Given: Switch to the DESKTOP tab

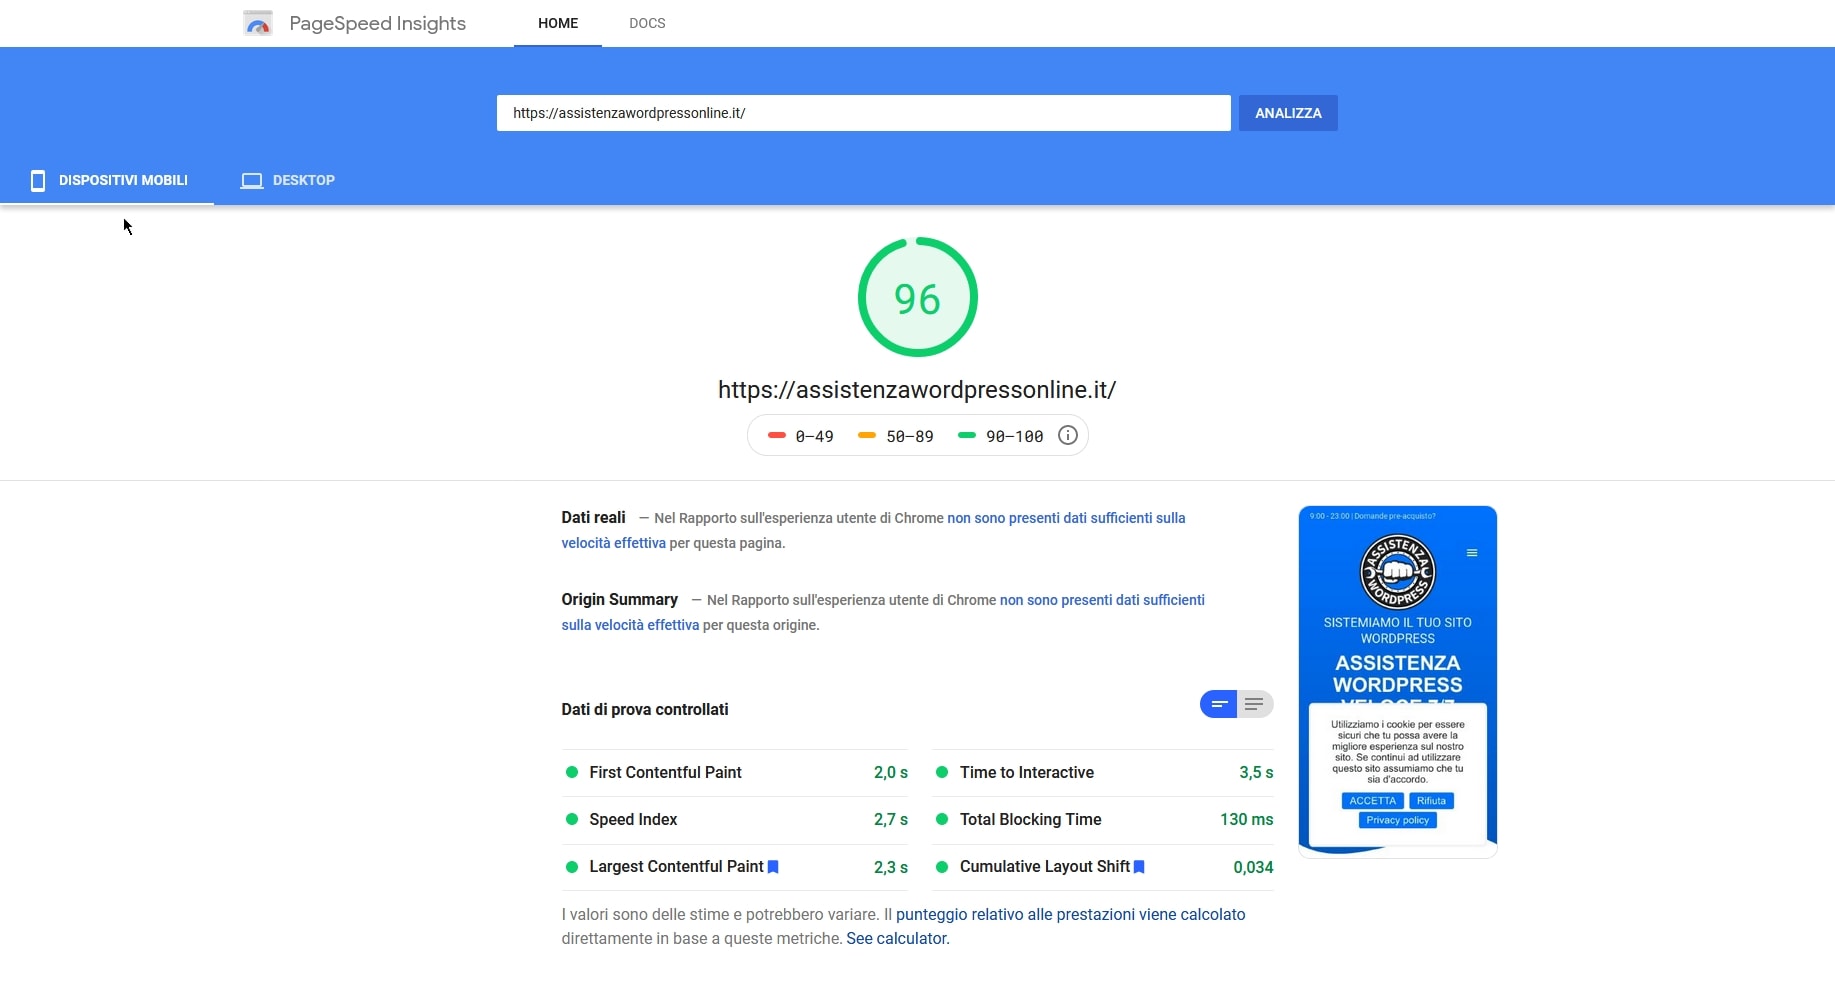Looking at the screenshot, I should coord(288,180).
